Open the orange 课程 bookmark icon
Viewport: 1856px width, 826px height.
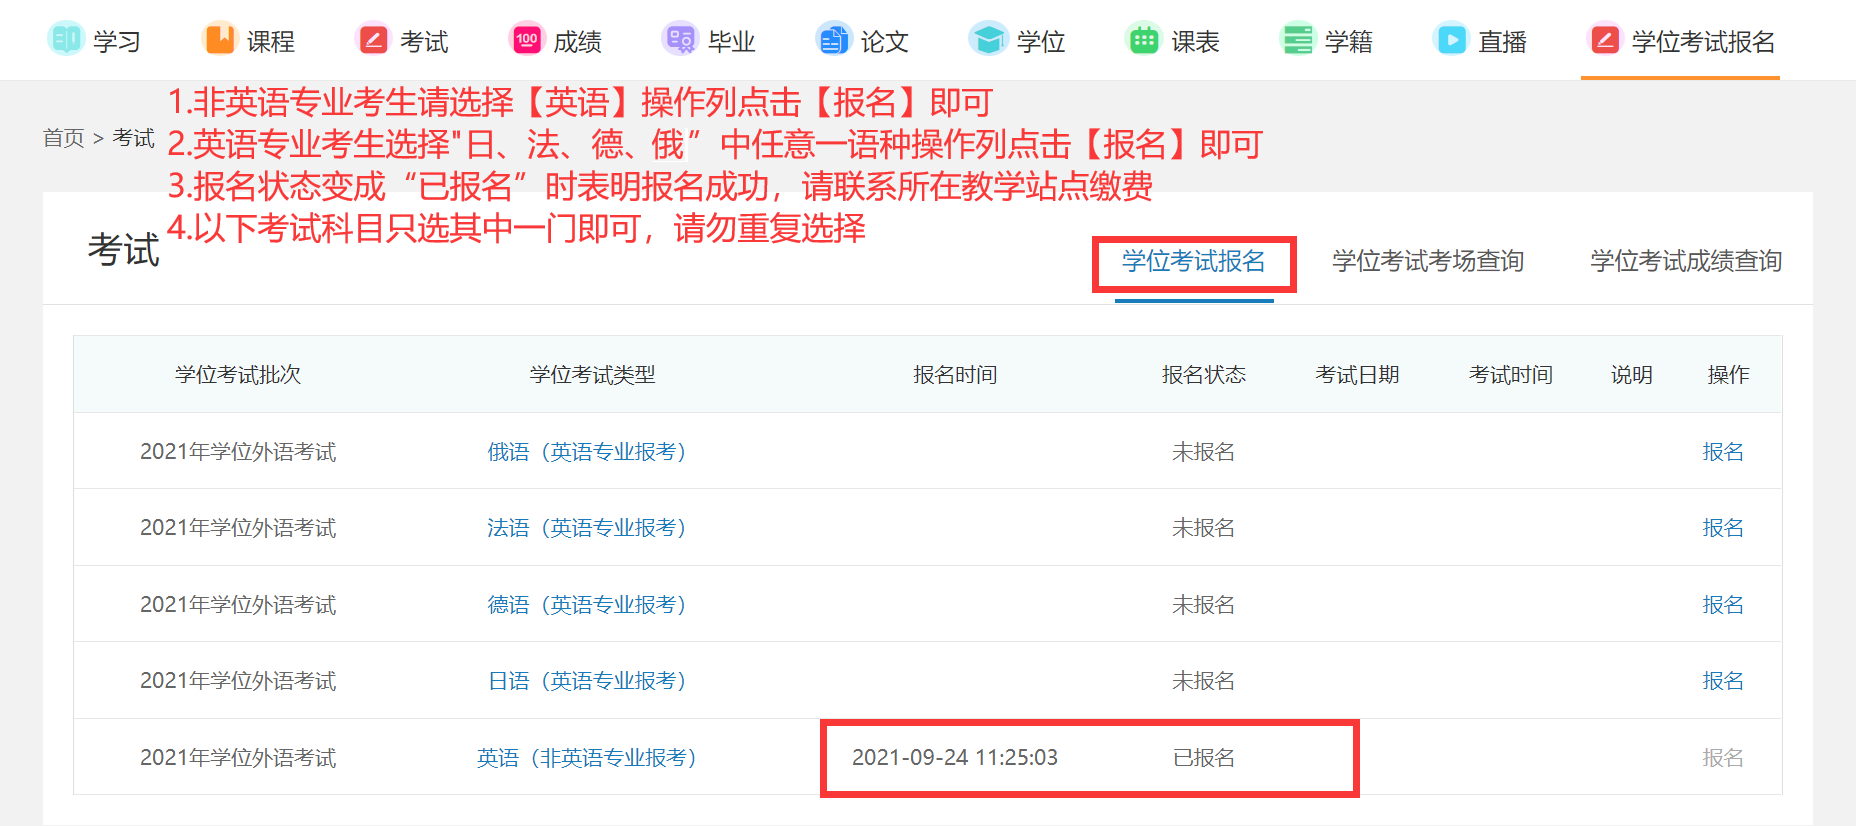(219, 40)
